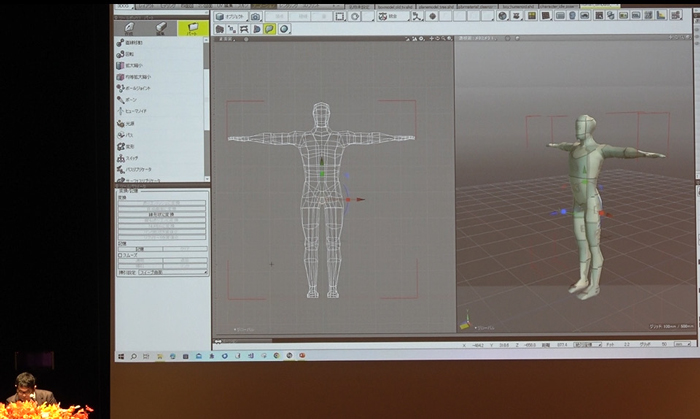Click the yellow highlighted icon in second toolbar row
Screen dimensions: 700x419
[270, 29]
